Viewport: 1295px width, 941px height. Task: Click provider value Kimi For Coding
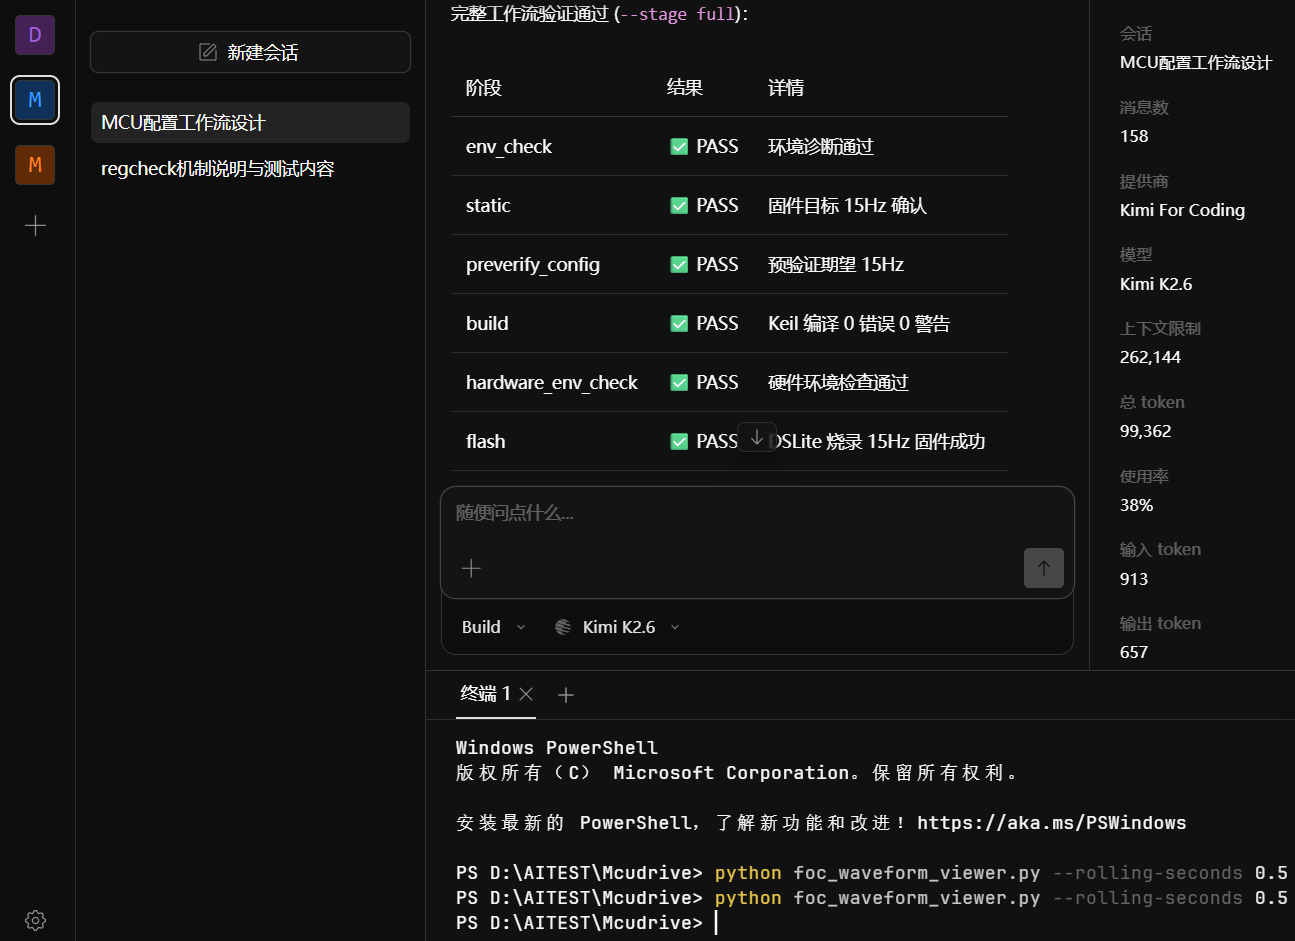click(x=1182, y=210)
